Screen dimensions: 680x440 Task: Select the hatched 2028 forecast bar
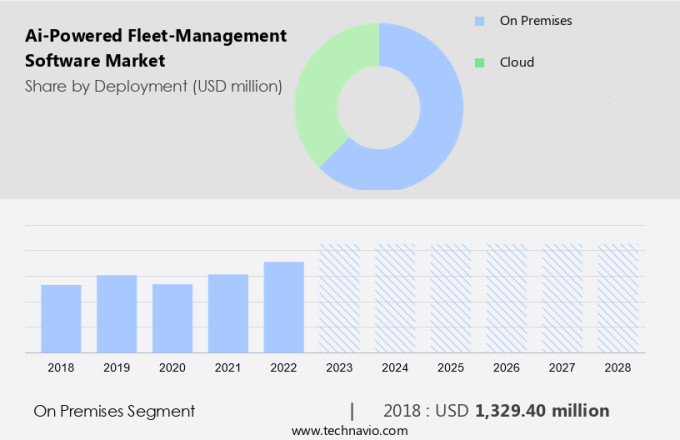pyautogui.click(x=618, y=298)
